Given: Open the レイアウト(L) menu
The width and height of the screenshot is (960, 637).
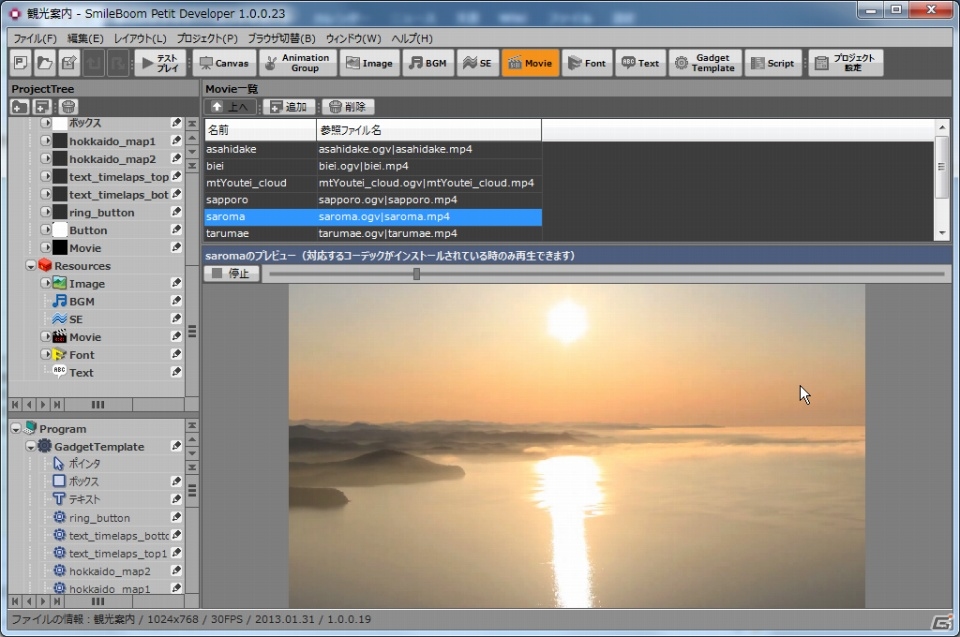Looking at the screenshot, I should [140, 38].
